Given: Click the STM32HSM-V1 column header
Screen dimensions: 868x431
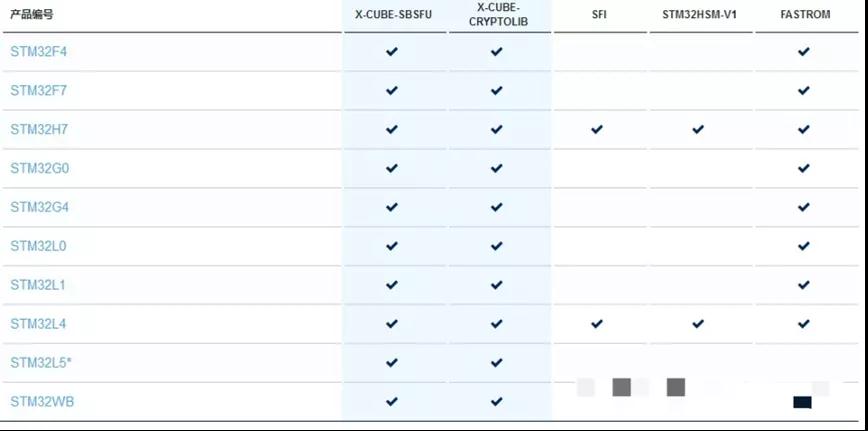Looking at the screenshot, I should point(698,15).
